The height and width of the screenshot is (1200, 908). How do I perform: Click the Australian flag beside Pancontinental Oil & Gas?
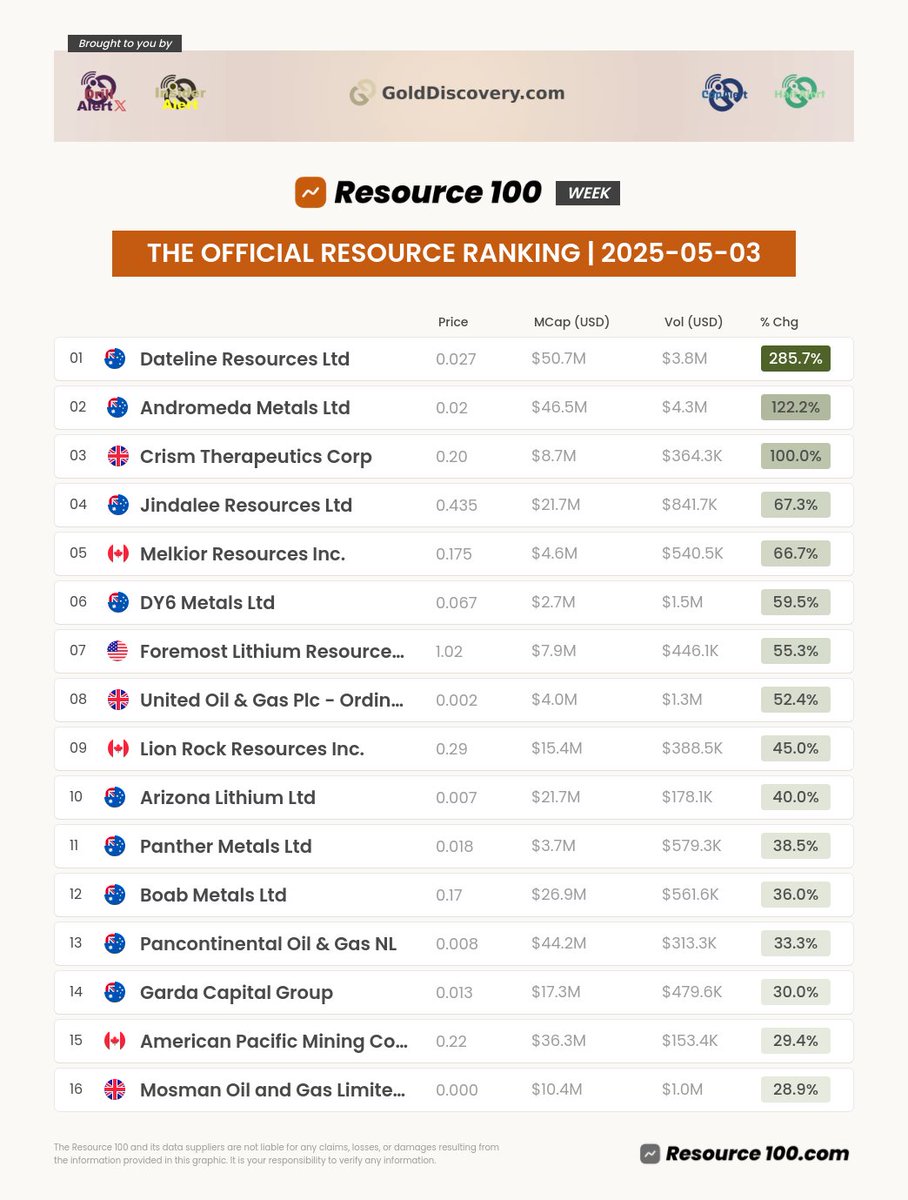(115, 943)
